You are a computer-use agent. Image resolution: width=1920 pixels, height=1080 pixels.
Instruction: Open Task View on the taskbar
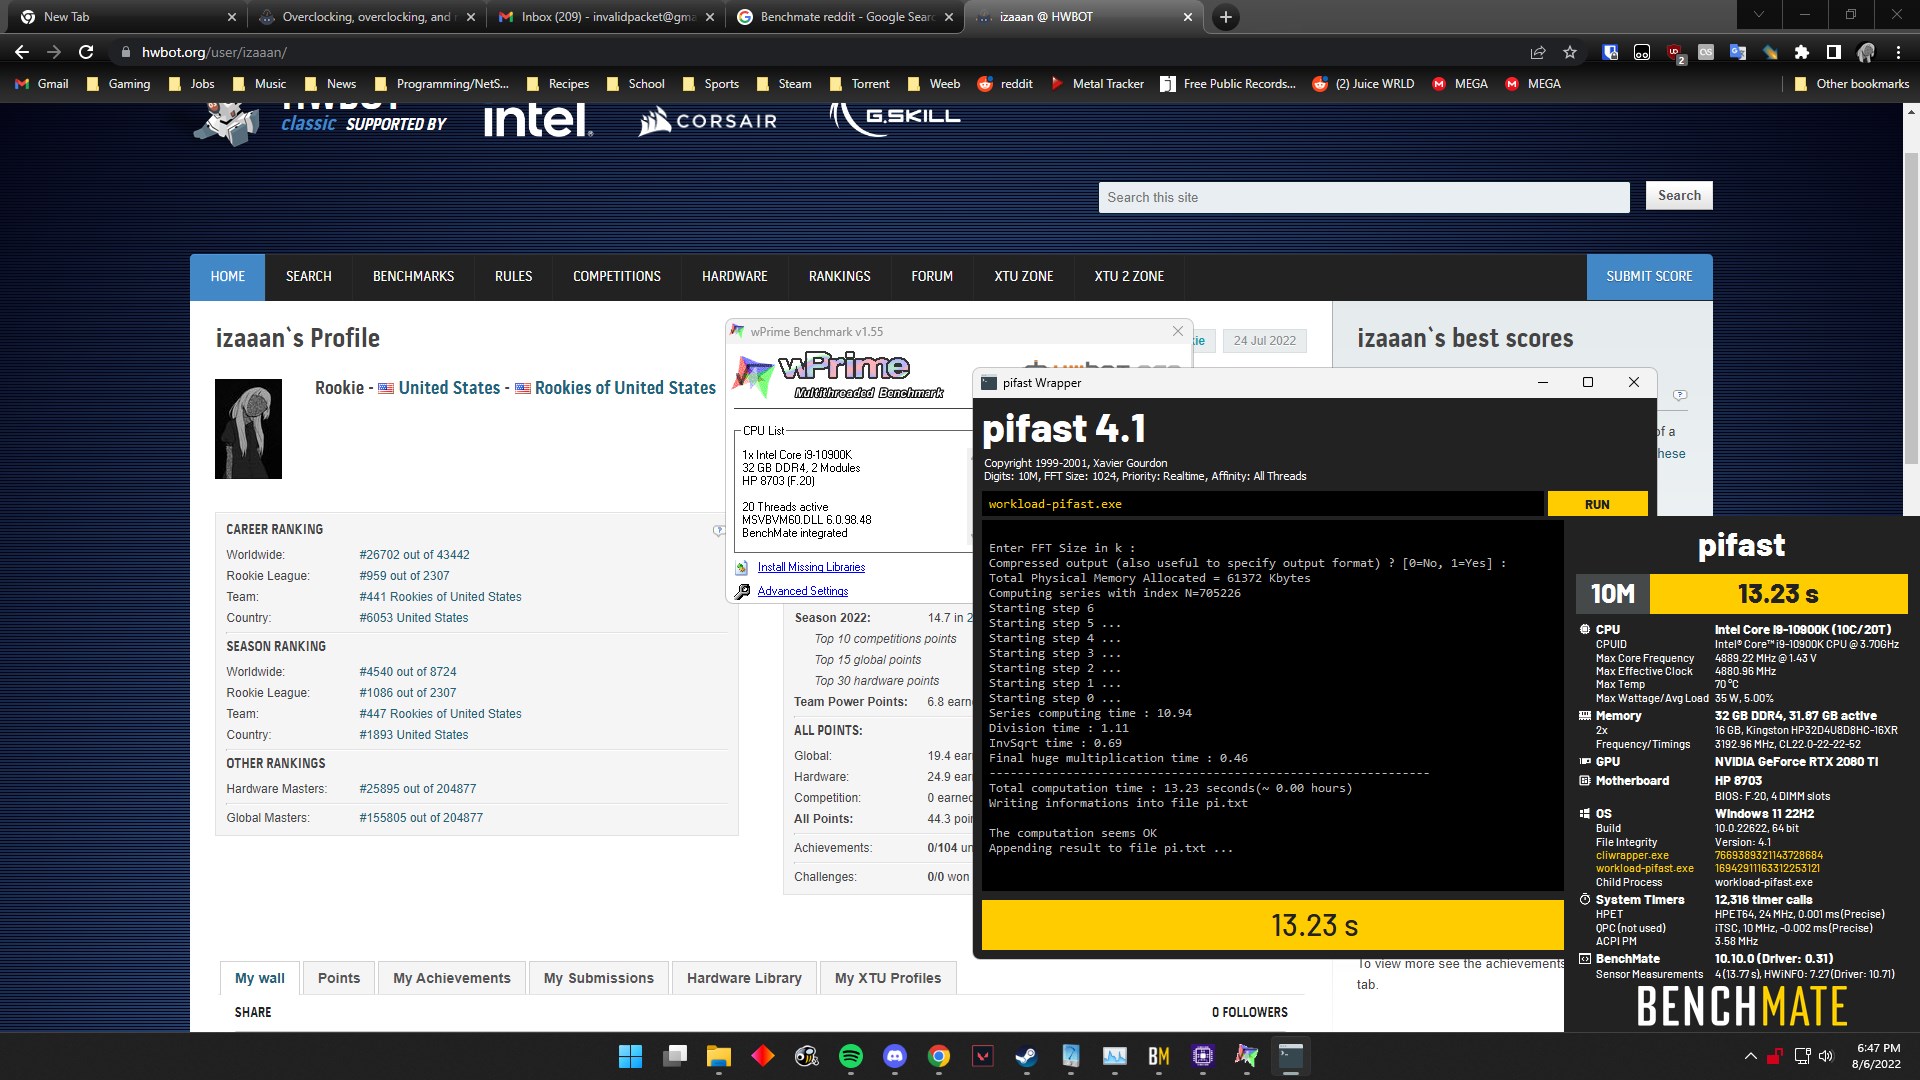pos(675,1056)
